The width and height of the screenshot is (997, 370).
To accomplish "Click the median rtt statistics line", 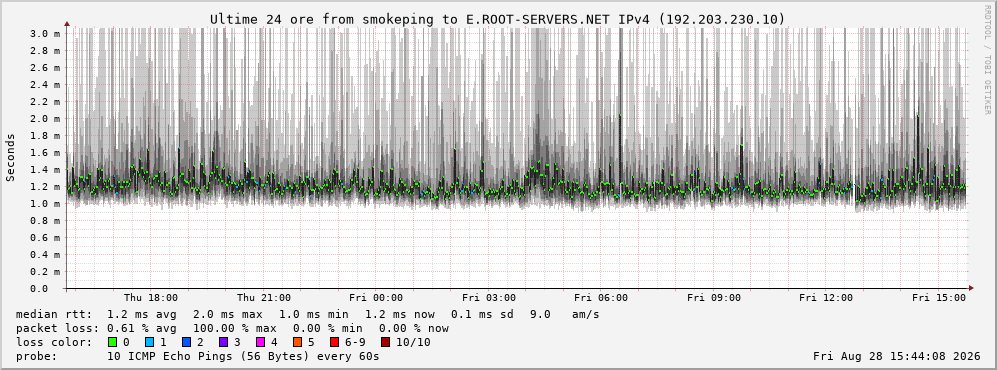I will (x=308, y=314).
